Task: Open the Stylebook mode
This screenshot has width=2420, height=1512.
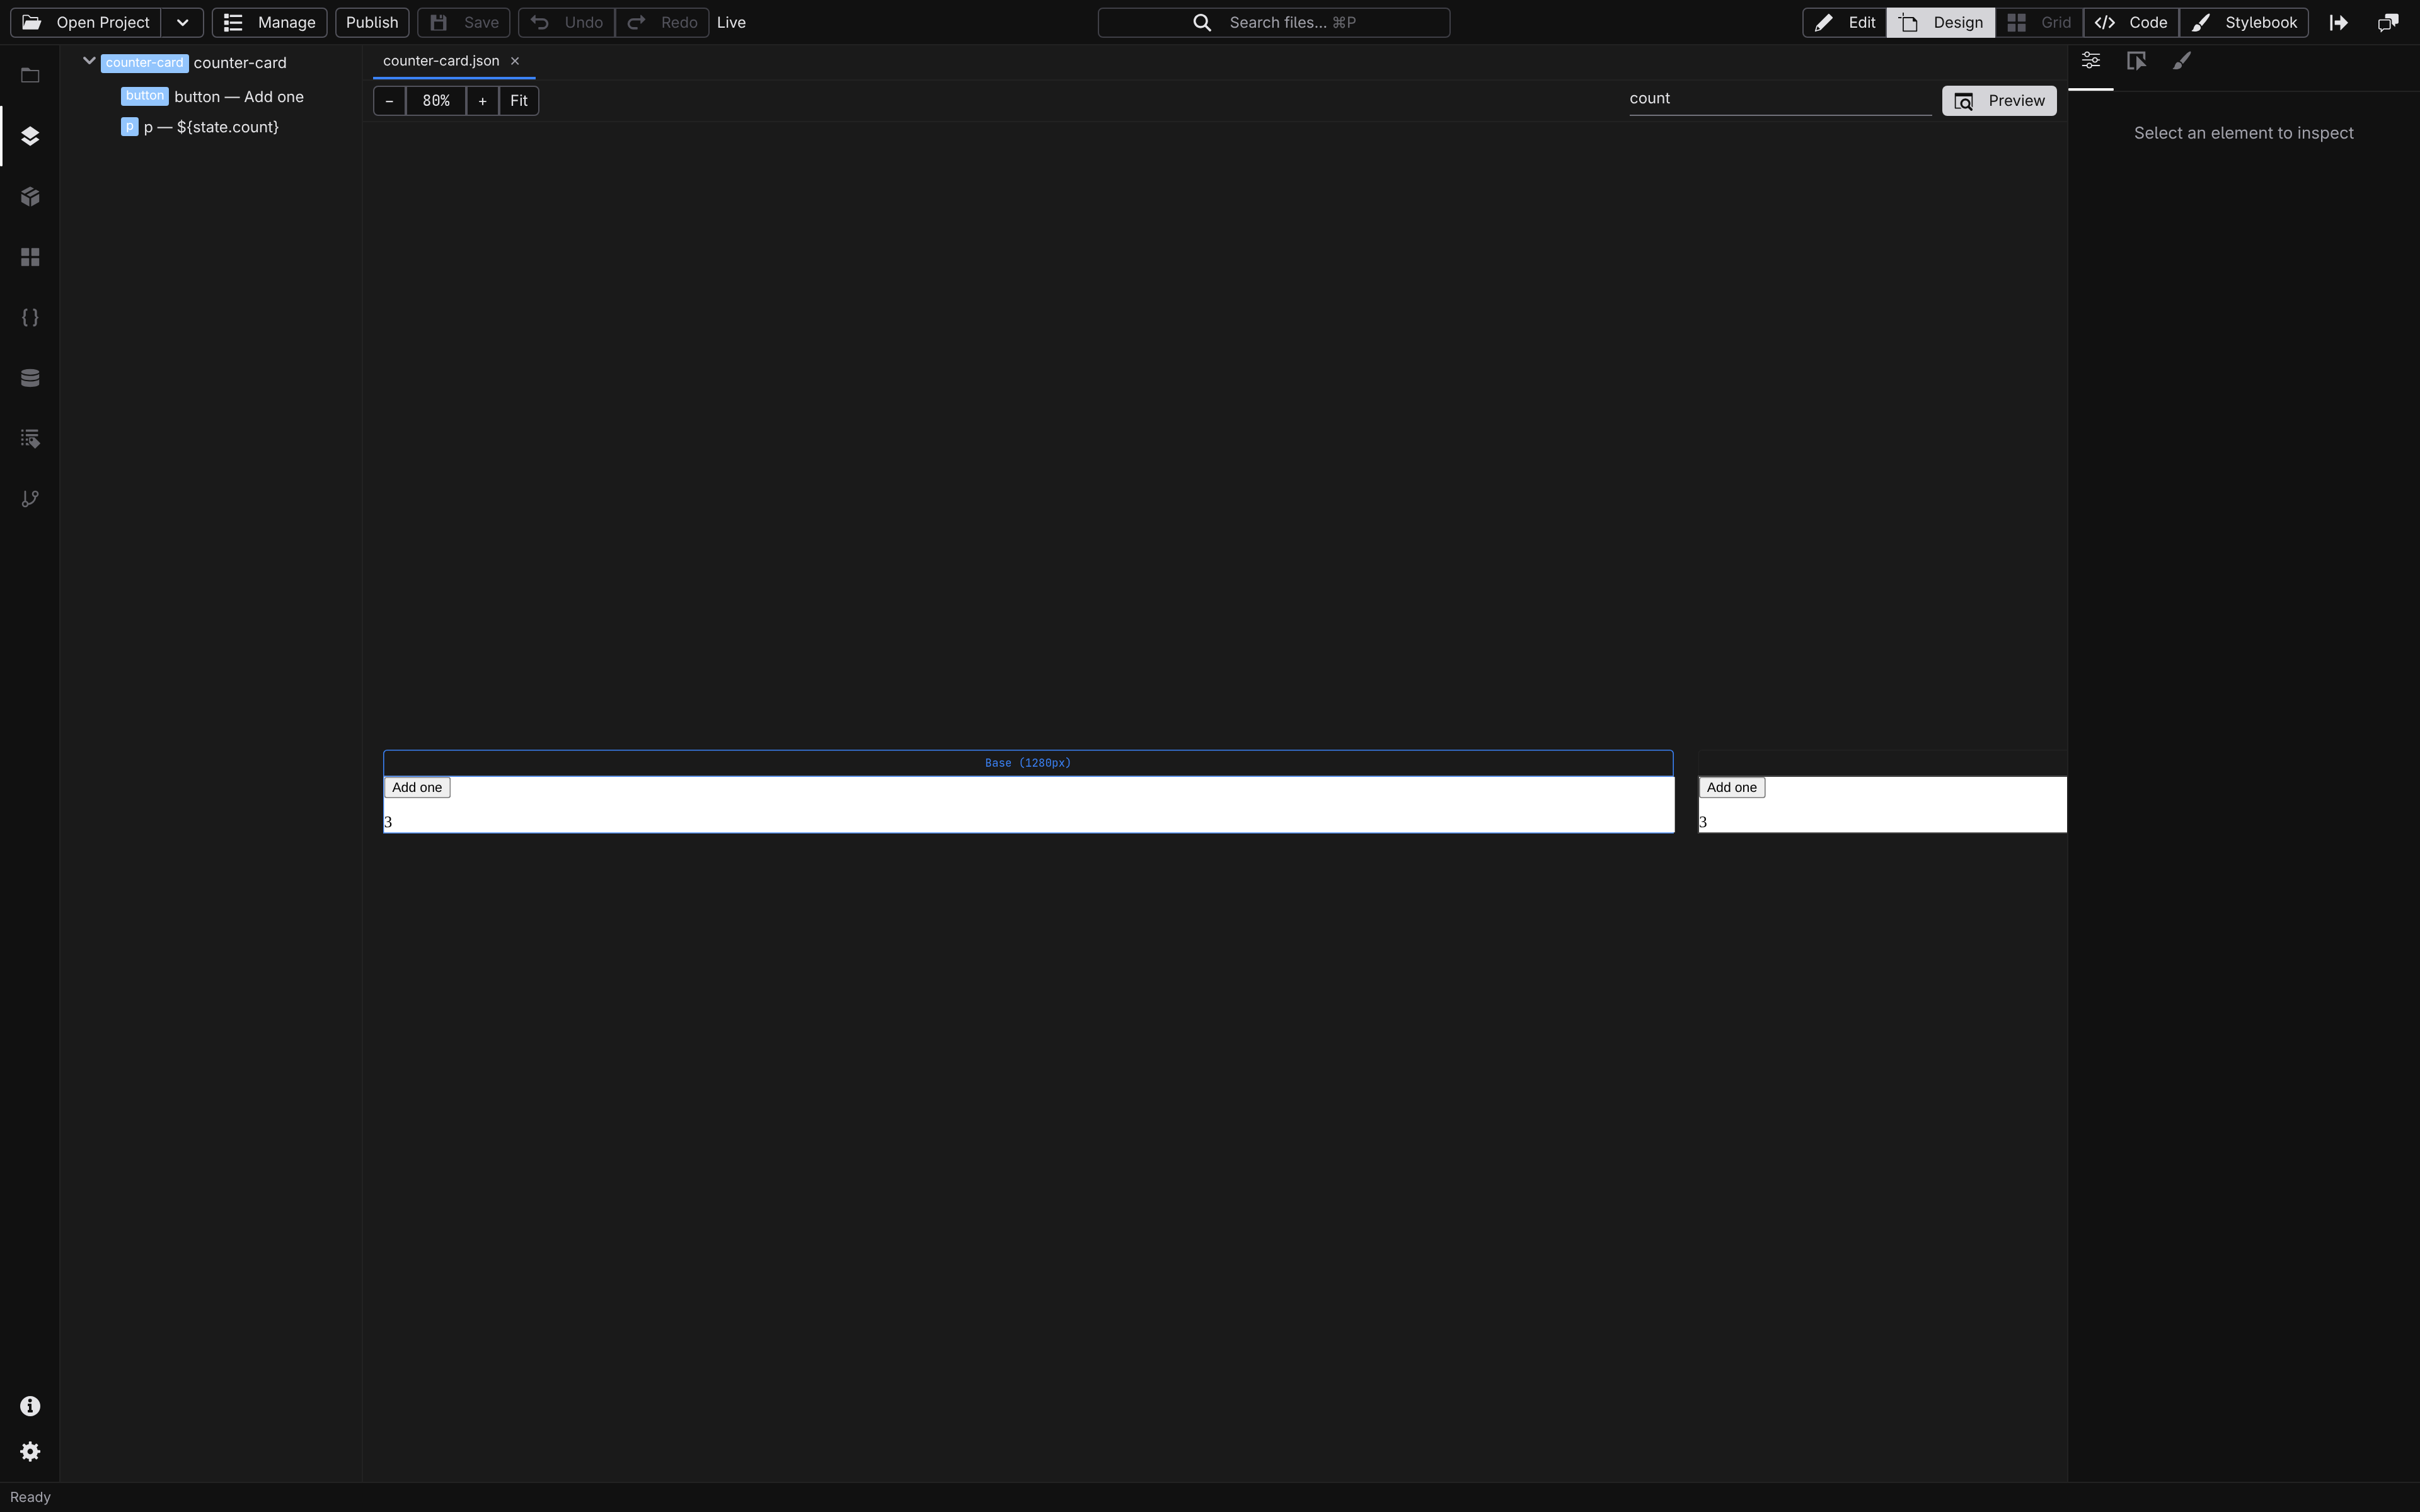Action: pyautogui.click(x=2244, y=22)
